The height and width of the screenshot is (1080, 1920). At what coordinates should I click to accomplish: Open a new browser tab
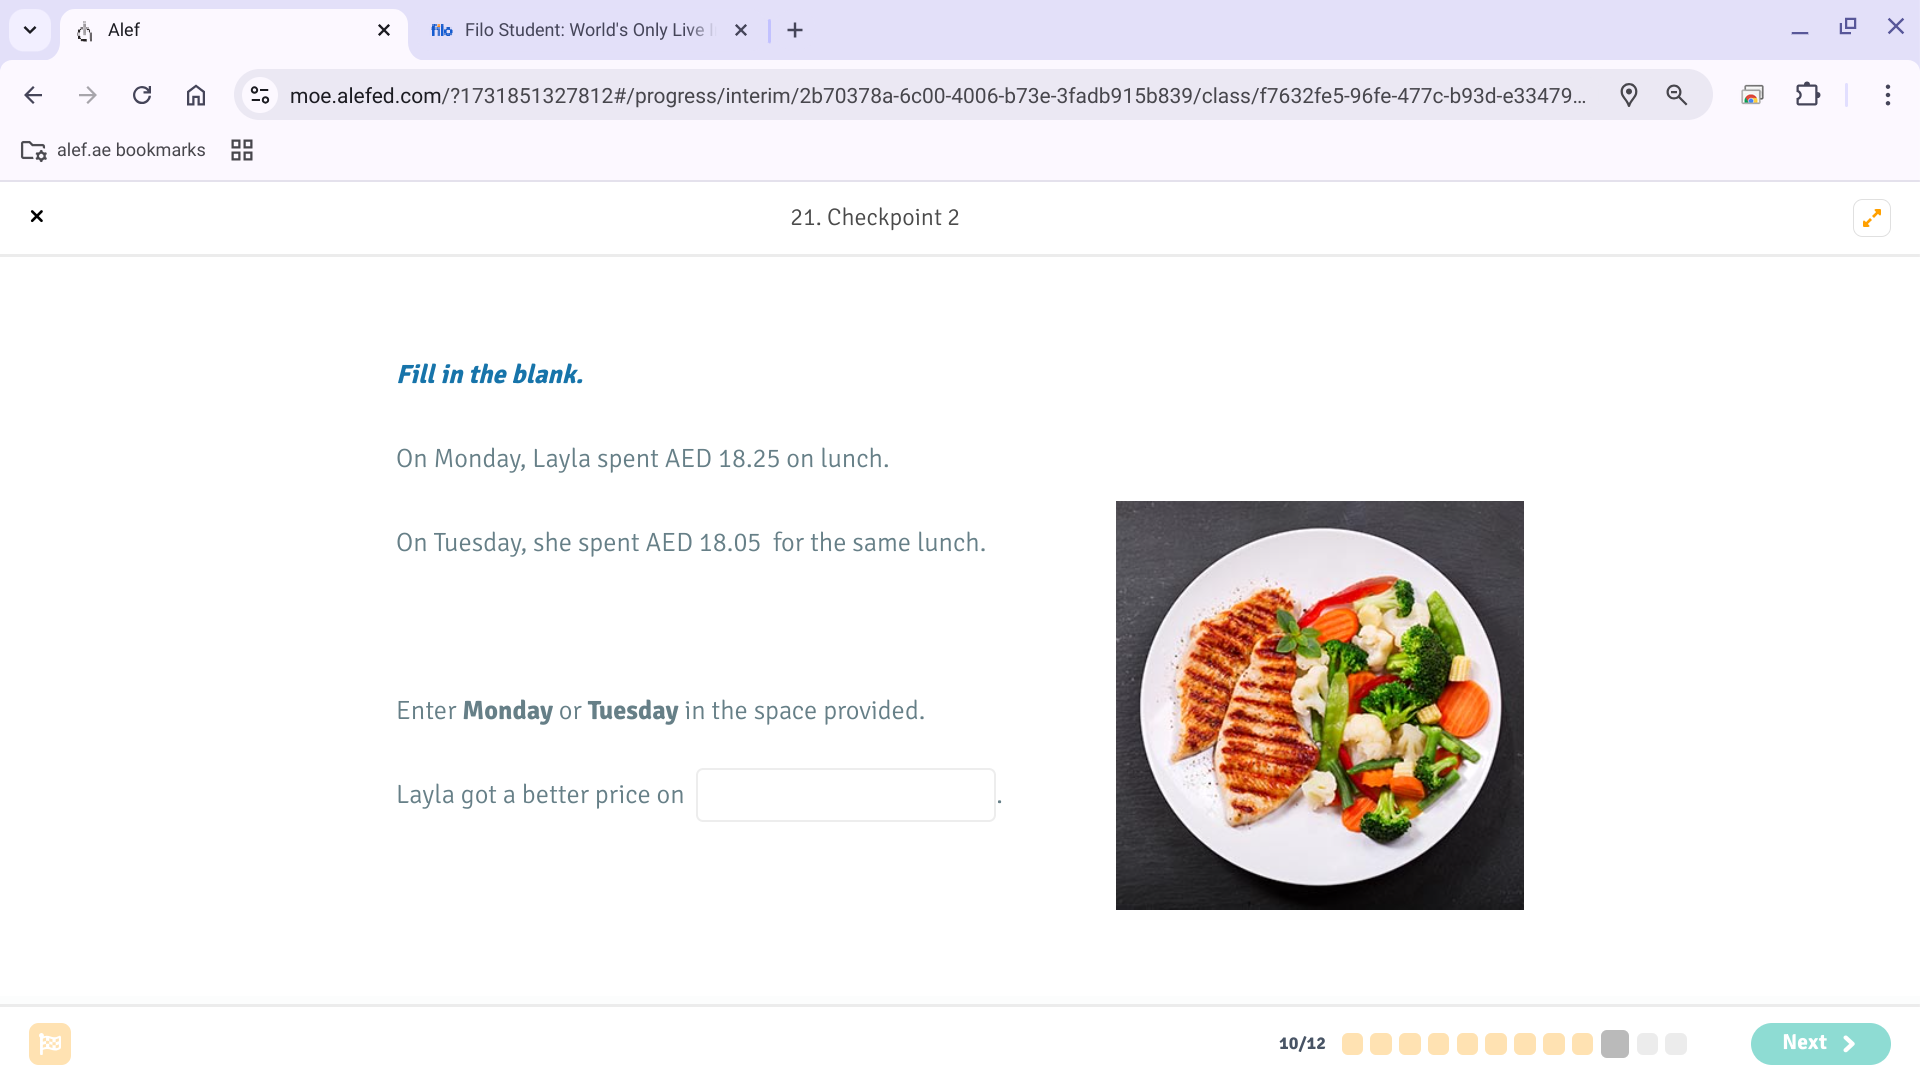pyautogui.click(x=795, y=30)
